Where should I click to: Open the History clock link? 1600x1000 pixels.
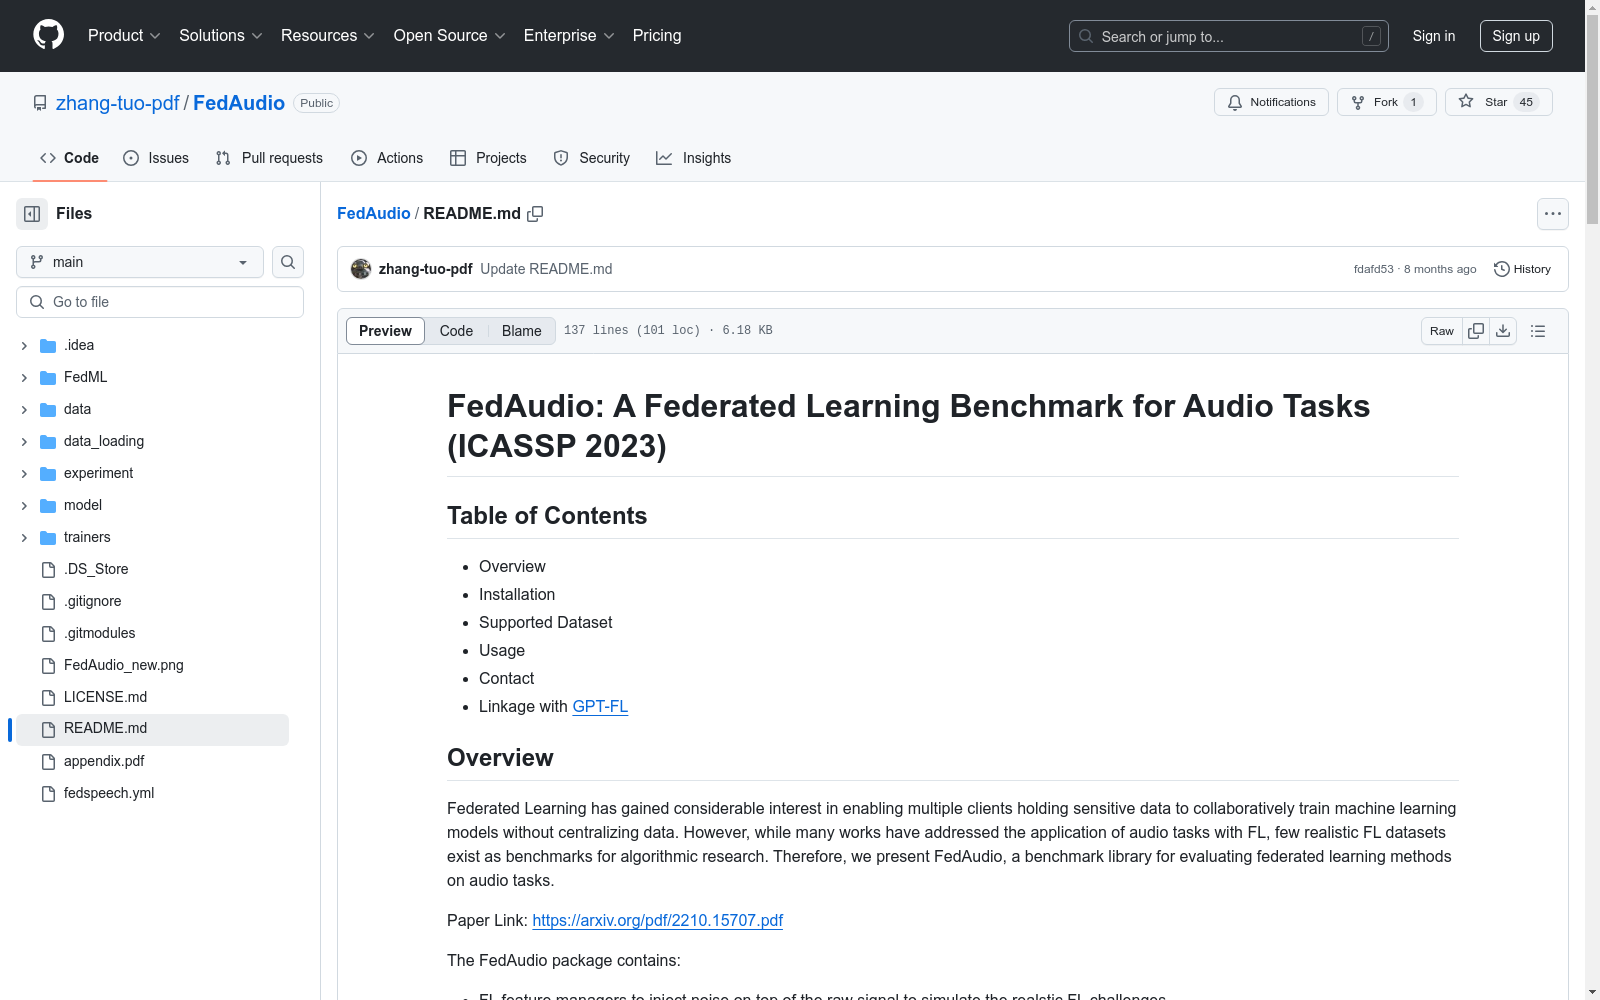pos(1522,269)
